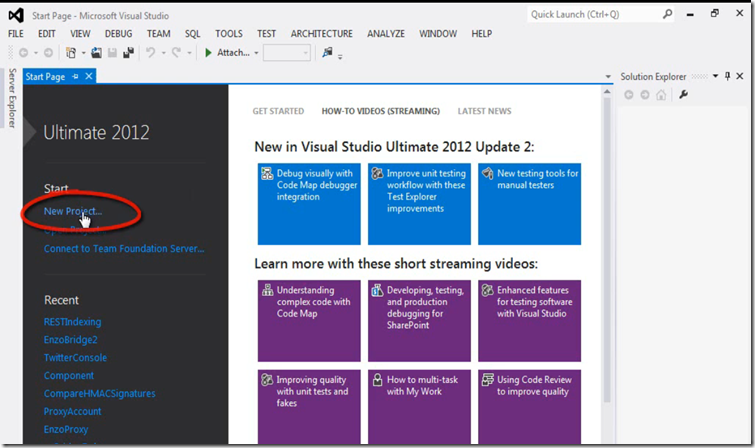This screenshot has width=755, height=448.
Task: Close the Start Page tab
Action: 89,76
